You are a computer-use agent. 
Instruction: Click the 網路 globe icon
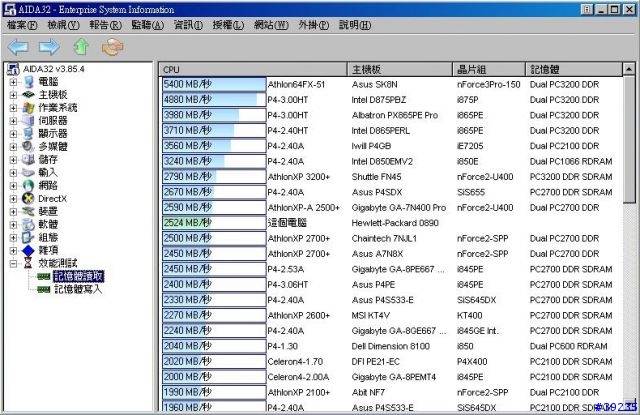click(29, 185)
